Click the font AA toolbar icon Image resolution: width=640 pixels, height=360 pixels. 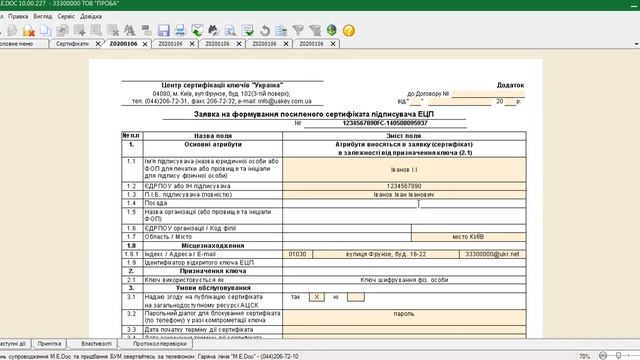tap(129, 31)
